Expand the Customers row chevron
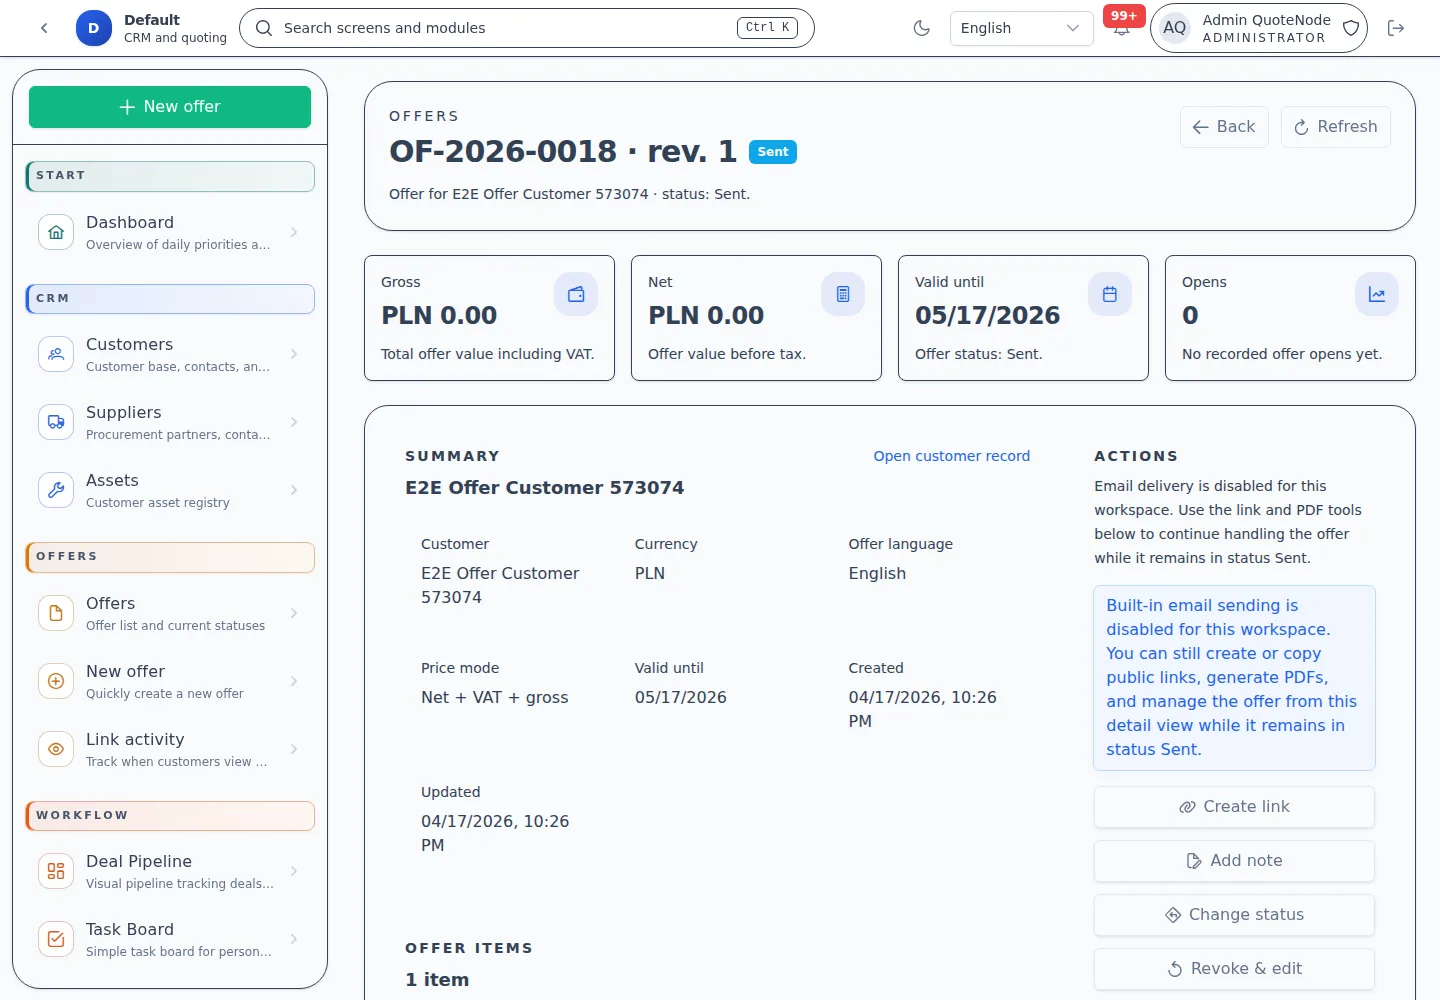 [294, 354]
